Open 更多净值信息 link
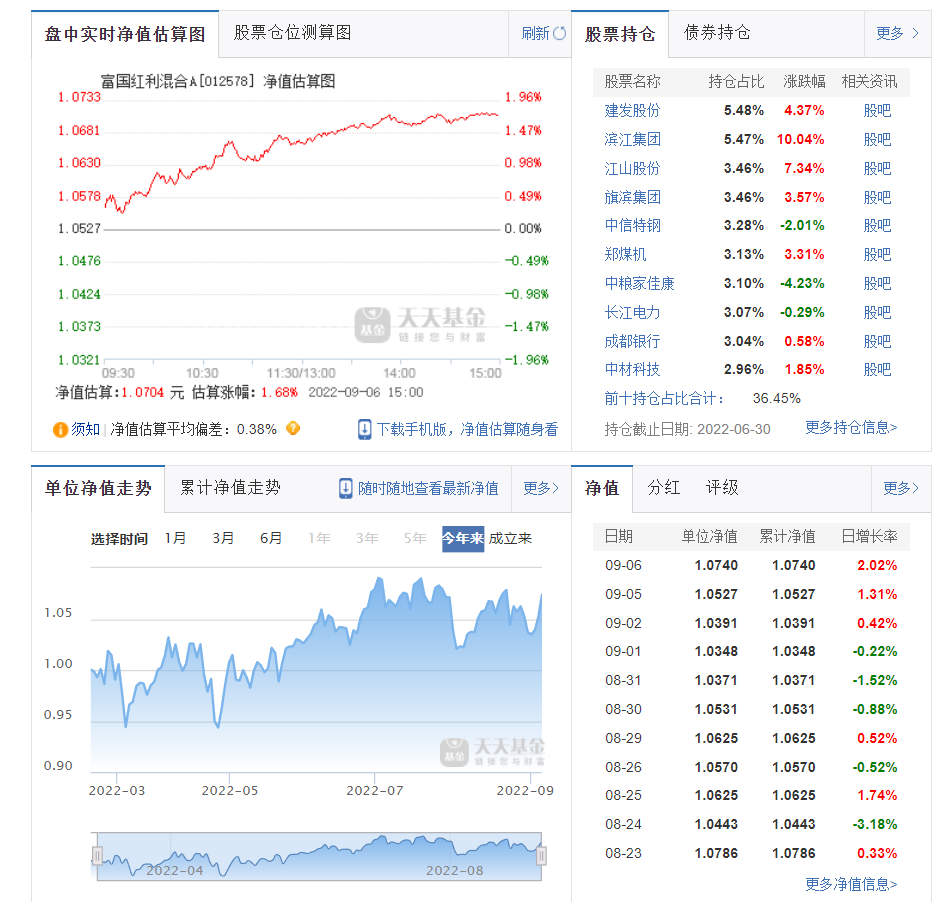The height and width of the screenshot is (902, 935). pyautogui.click(x=851, y=884)
